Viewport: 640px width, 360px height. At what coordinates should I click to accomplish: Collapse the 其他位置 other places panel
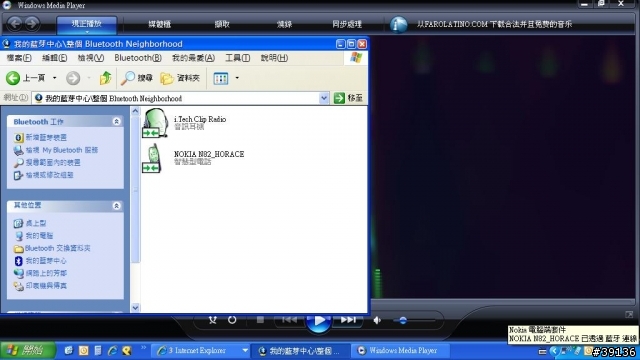tap(116, 206)
